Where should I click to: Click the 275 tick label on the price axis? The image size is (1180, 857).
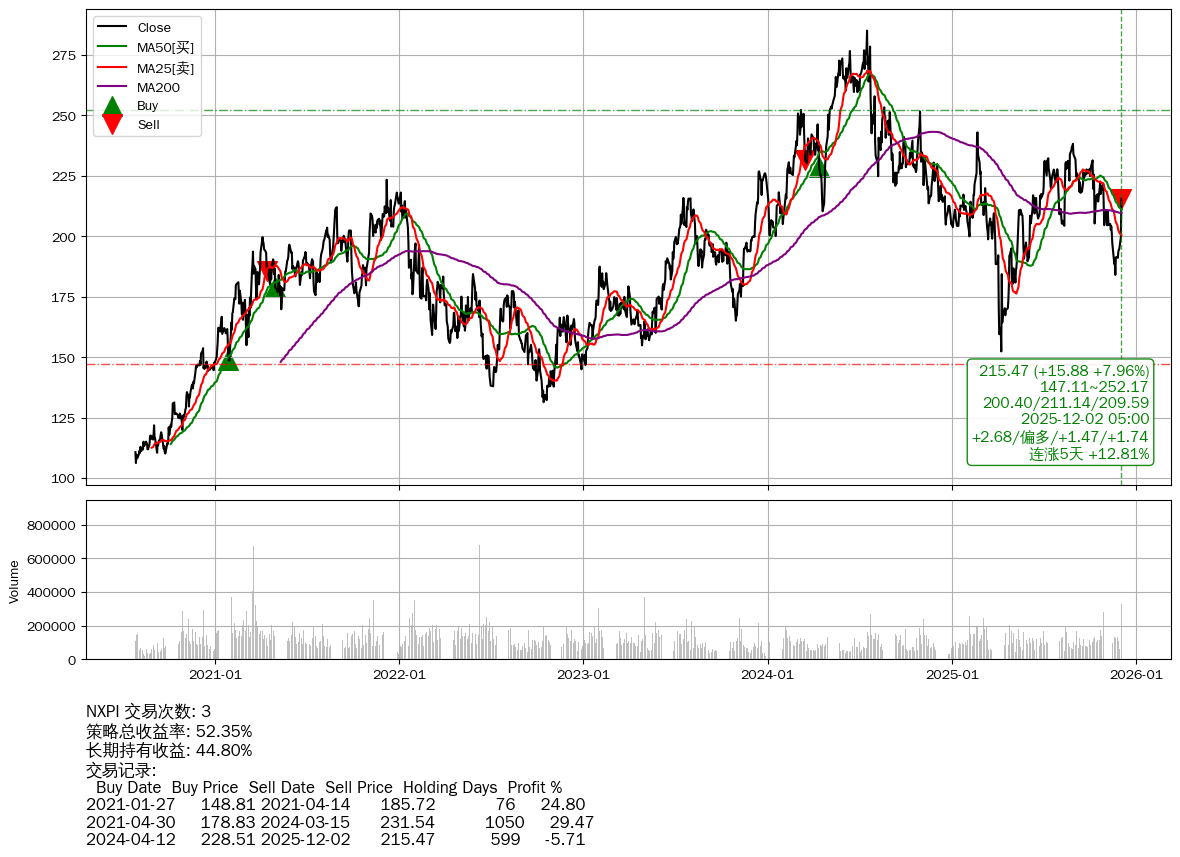click(x=63, y=55)
